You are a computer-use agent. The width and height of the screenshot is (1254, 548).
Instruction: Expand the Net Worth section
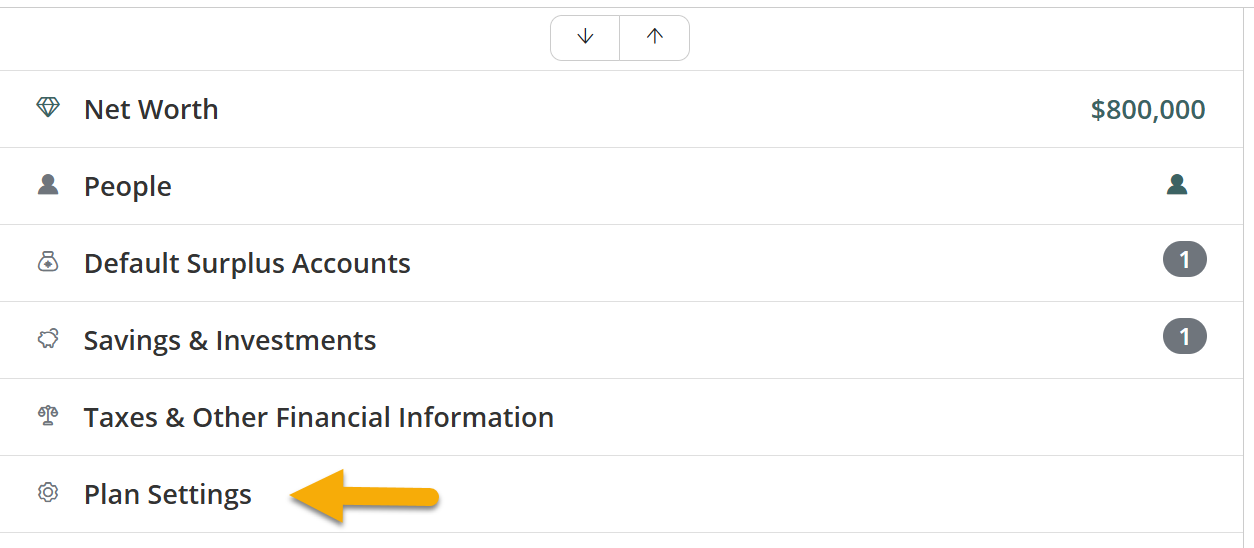pyautogui.click(x=151, y=109)
